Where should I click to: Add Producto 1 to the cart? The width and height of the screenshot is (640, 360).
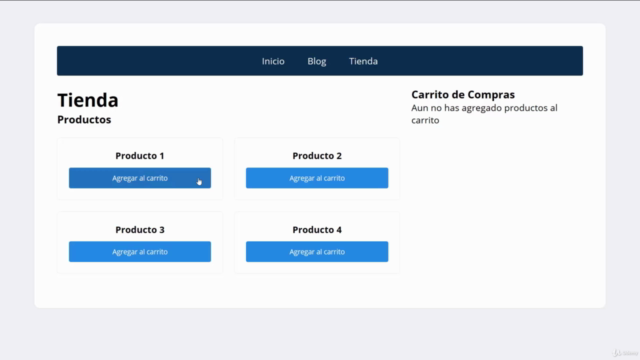point(140,178)
